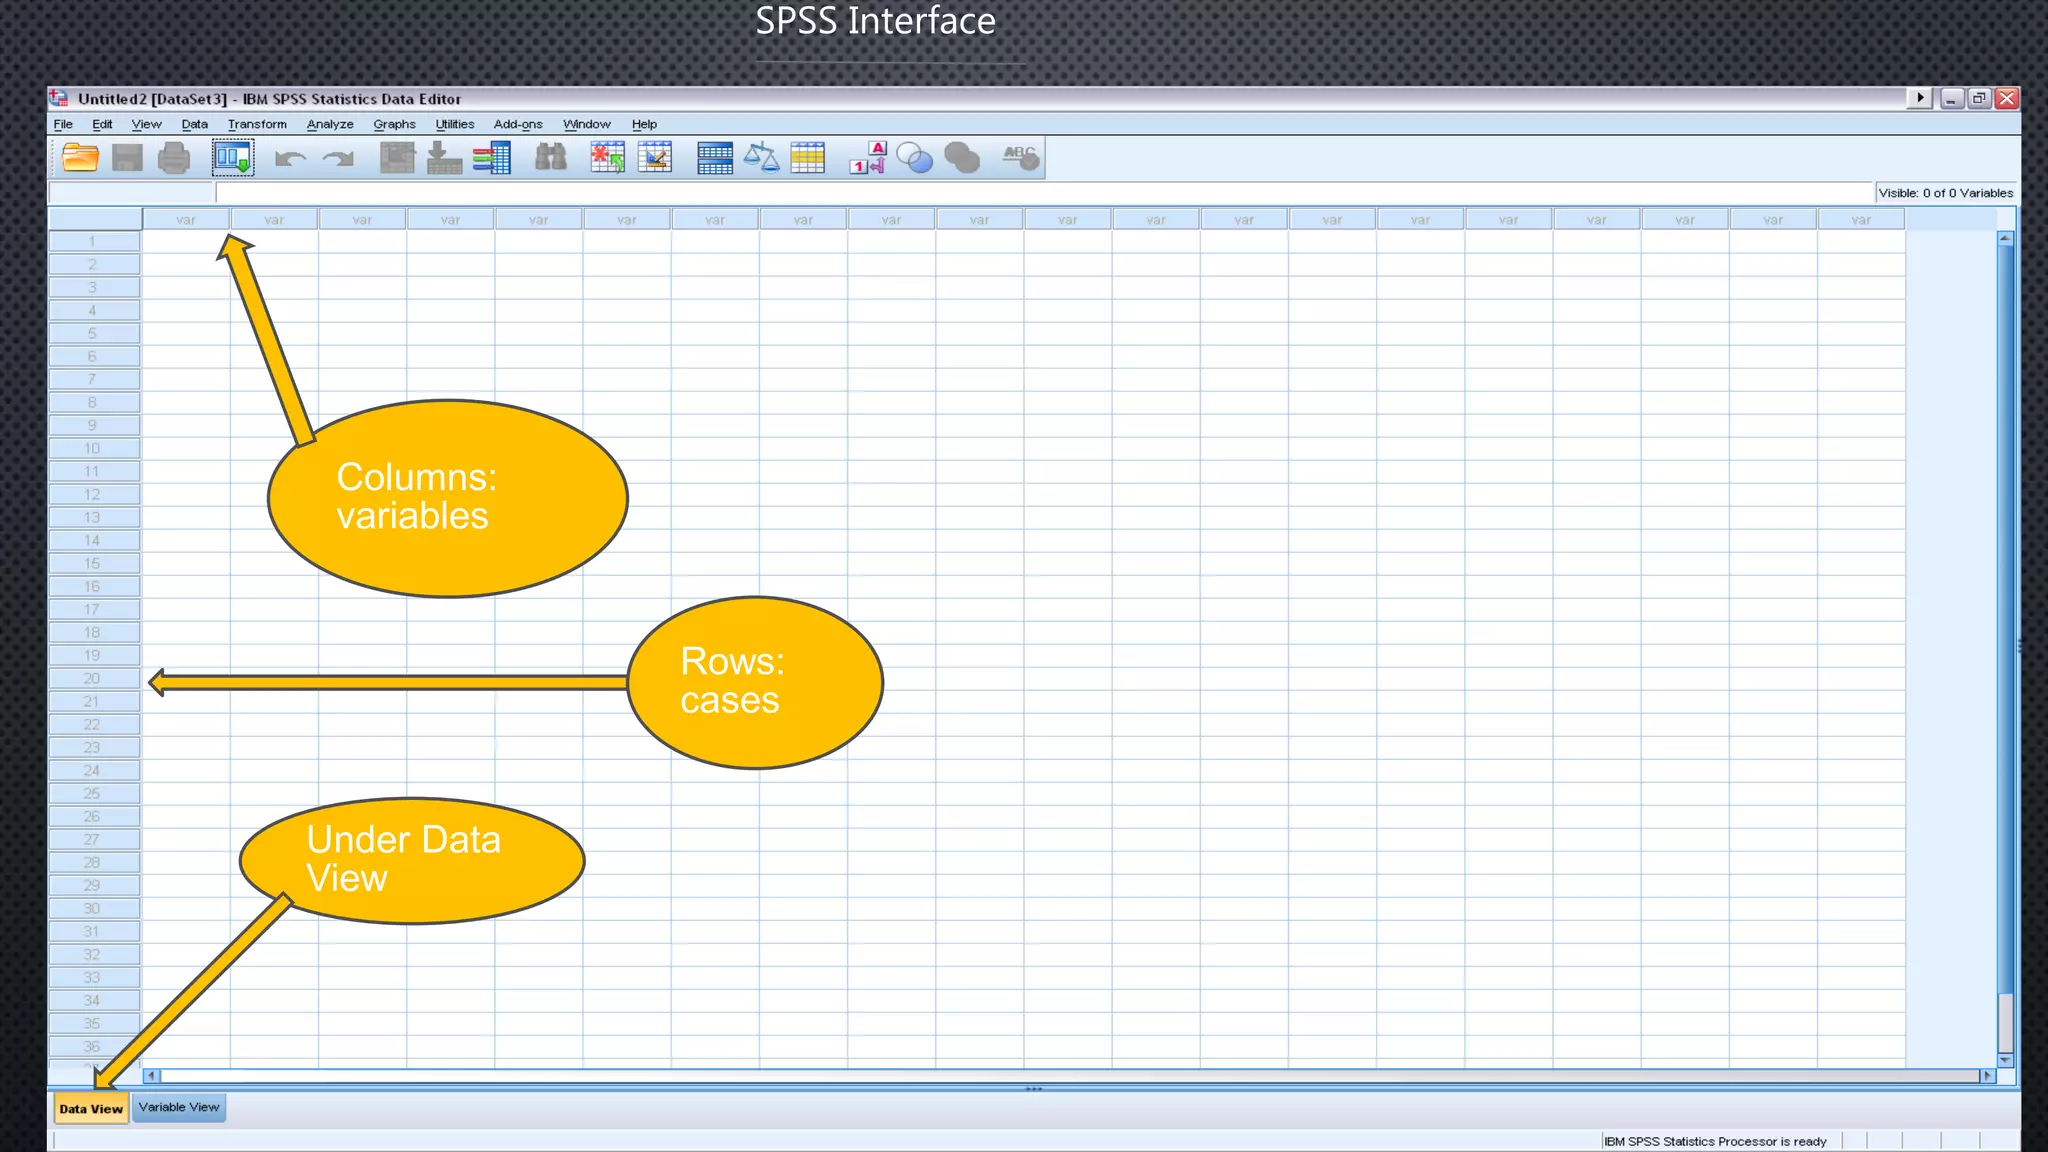Click the Open data document folder icon
Viewport: 2048px width, 1152px height.
(x=80, y=158)
